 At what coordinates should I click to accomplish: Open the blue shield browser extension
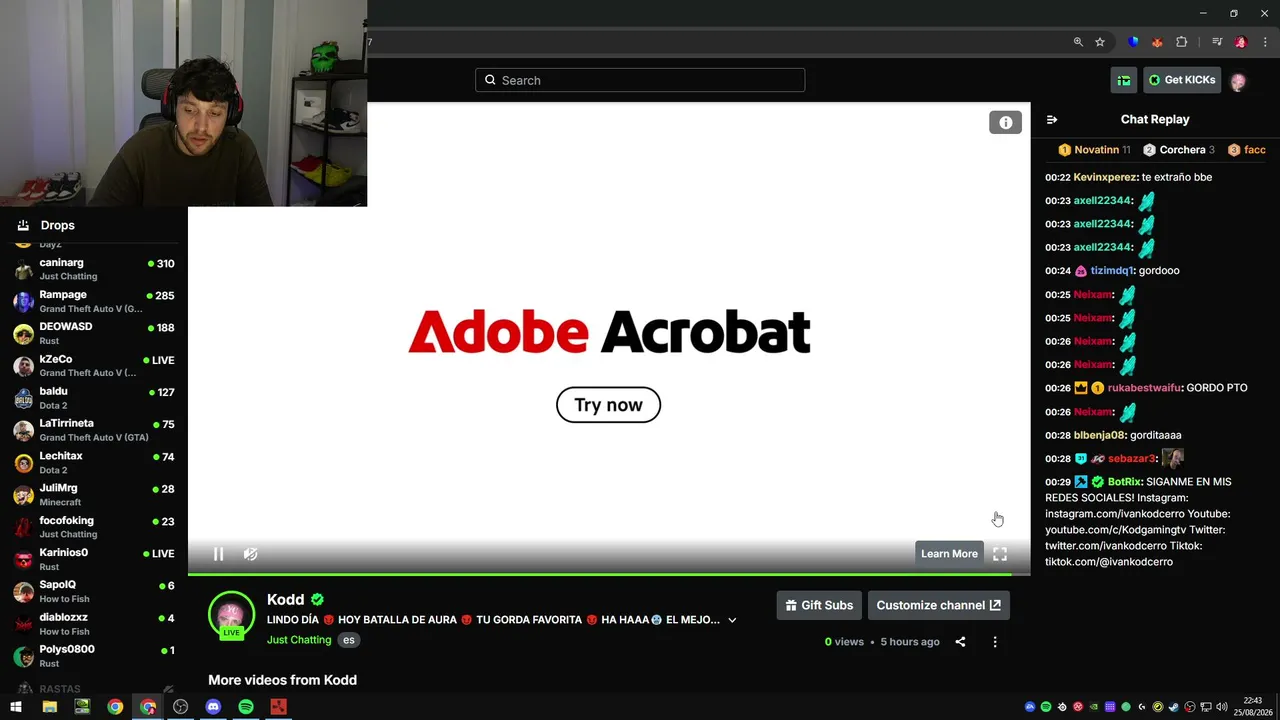1133,42
